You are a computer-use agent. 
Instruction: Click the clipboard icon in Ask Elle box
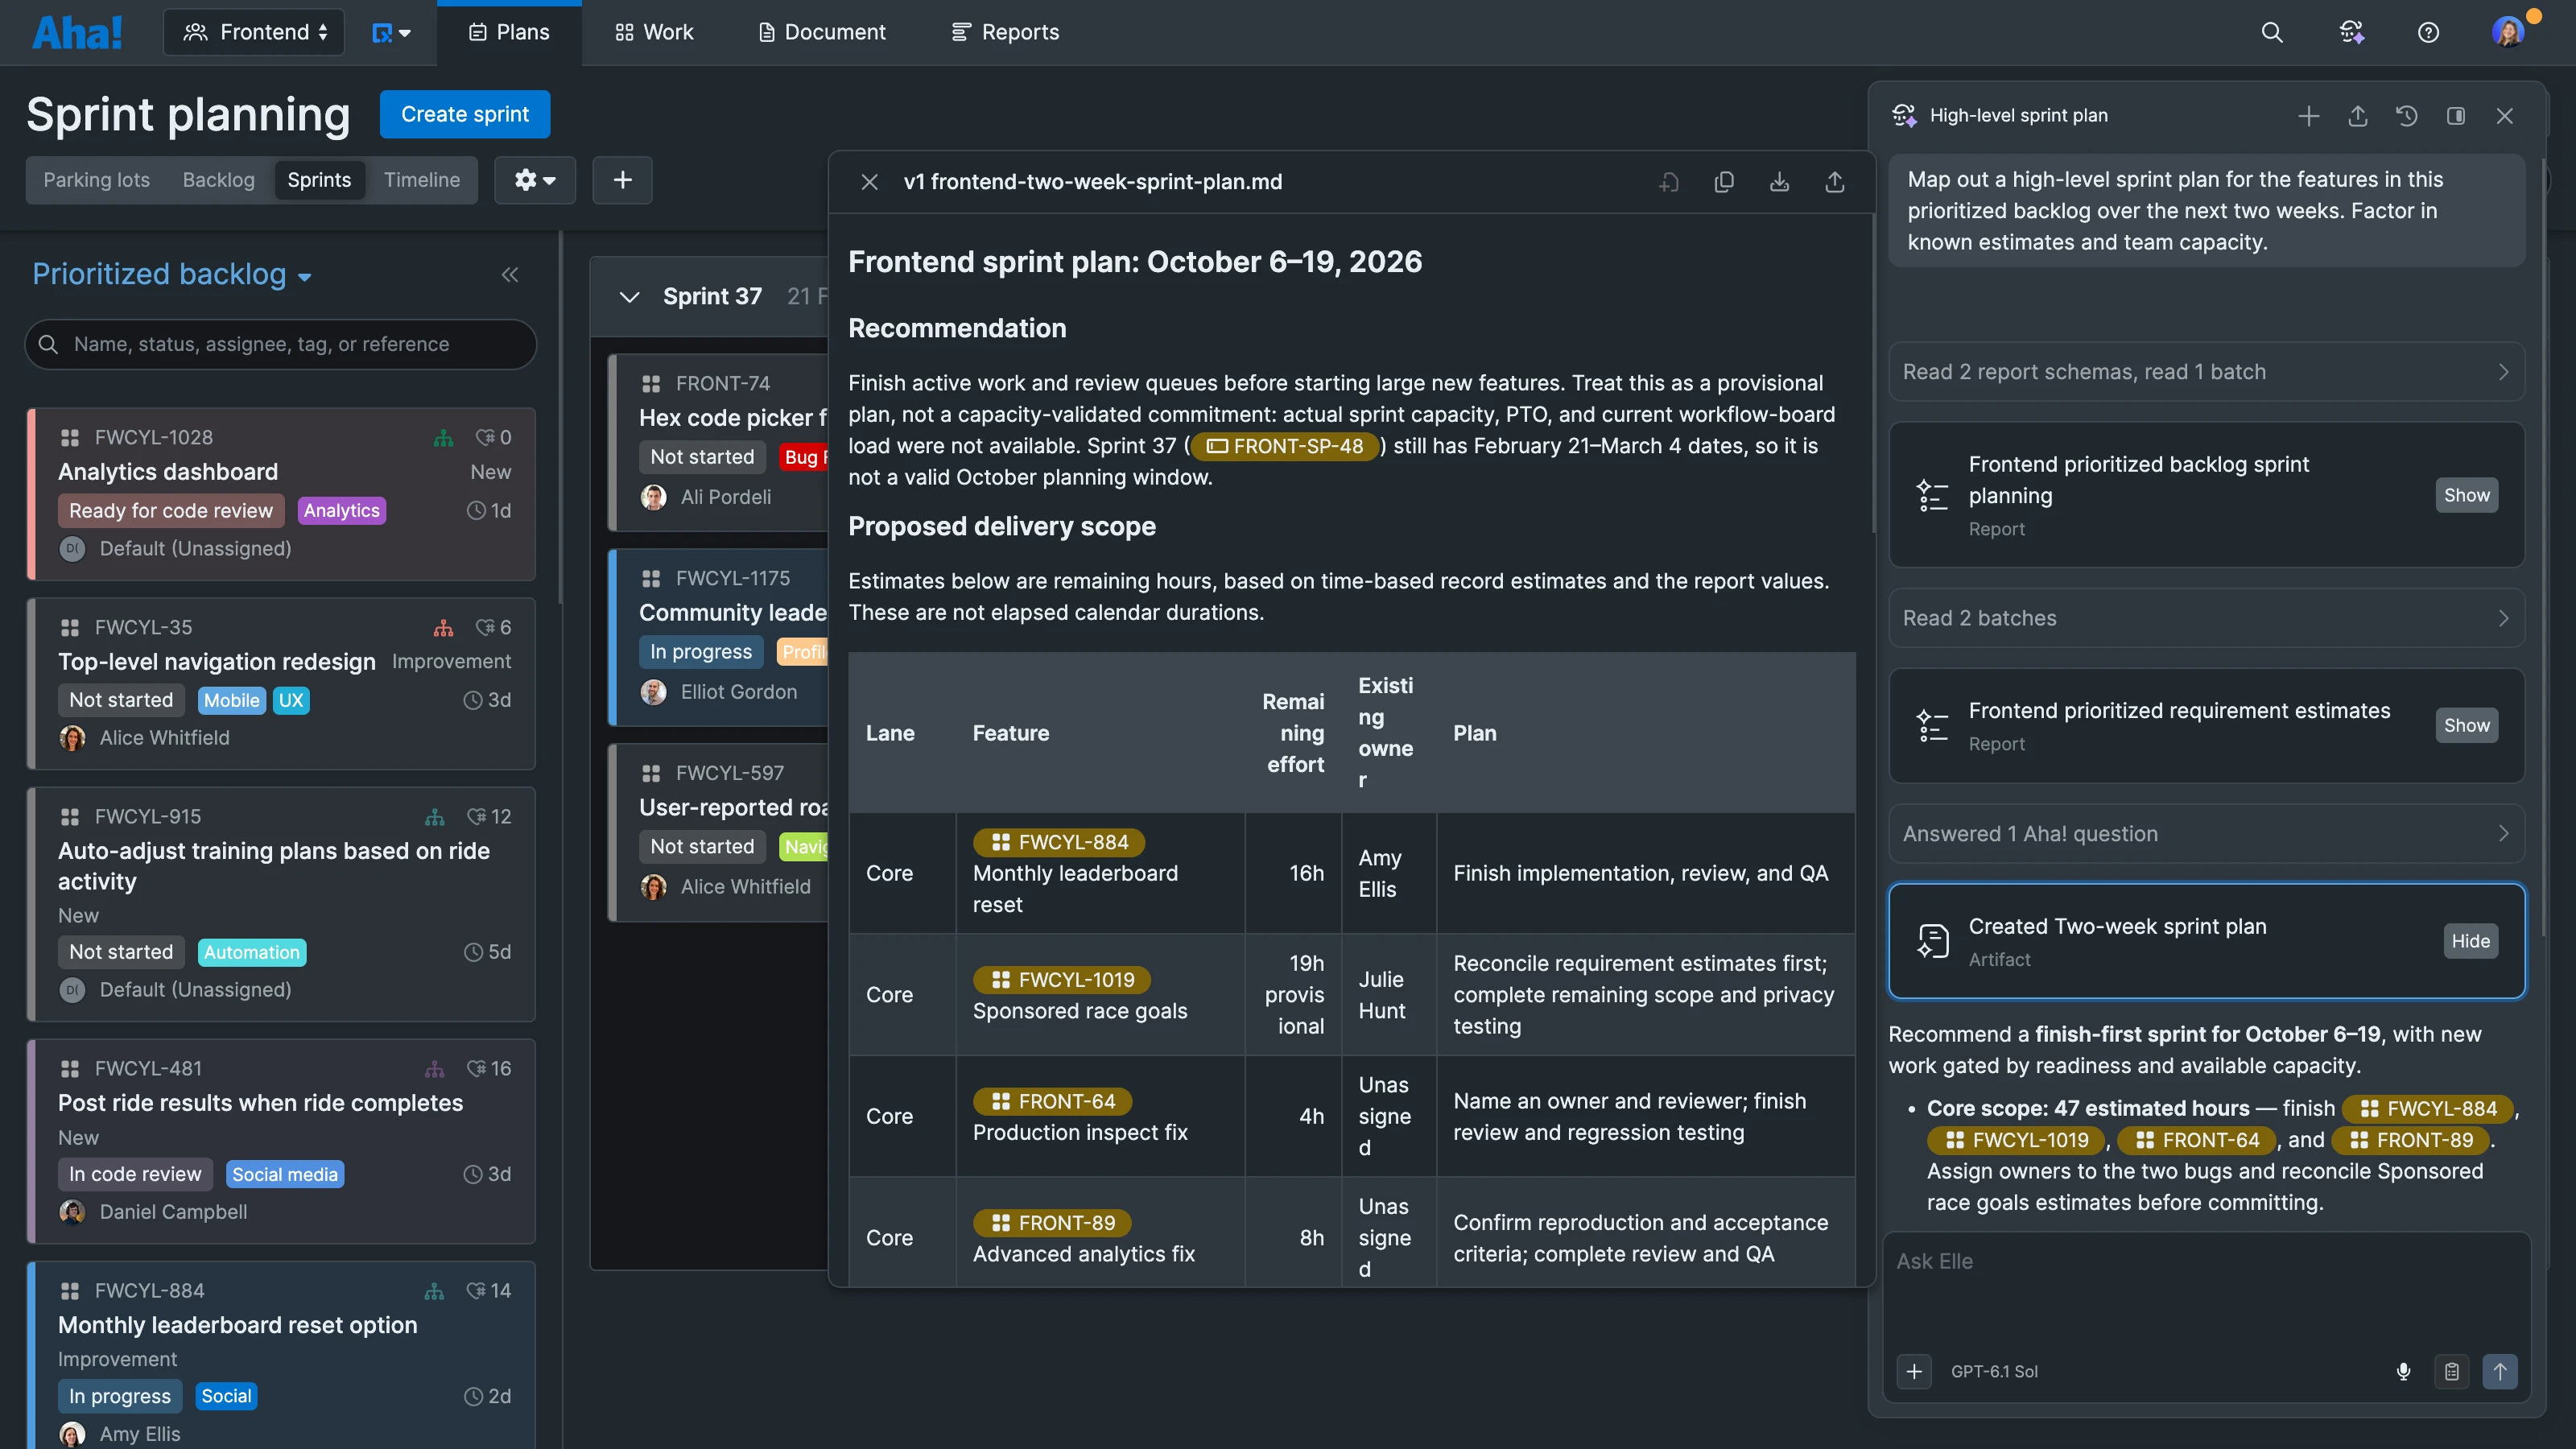coord(2452,1372)
